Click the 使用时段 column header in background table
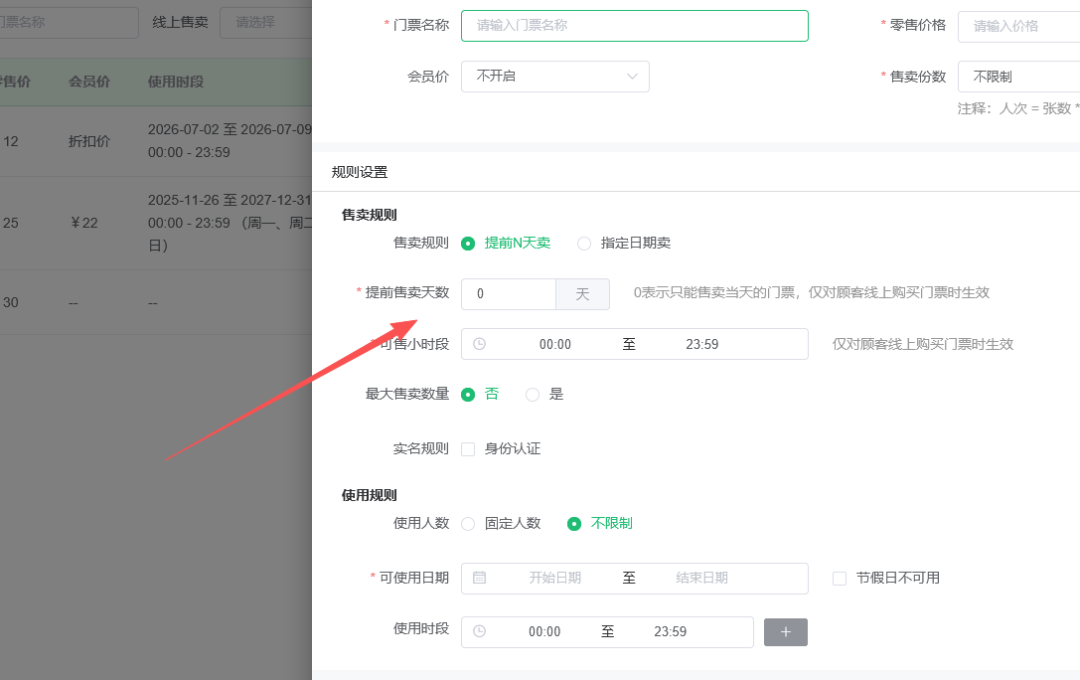Image resolution: width=1080 pixels, height=680 pixels. click(x=176, y=82)
